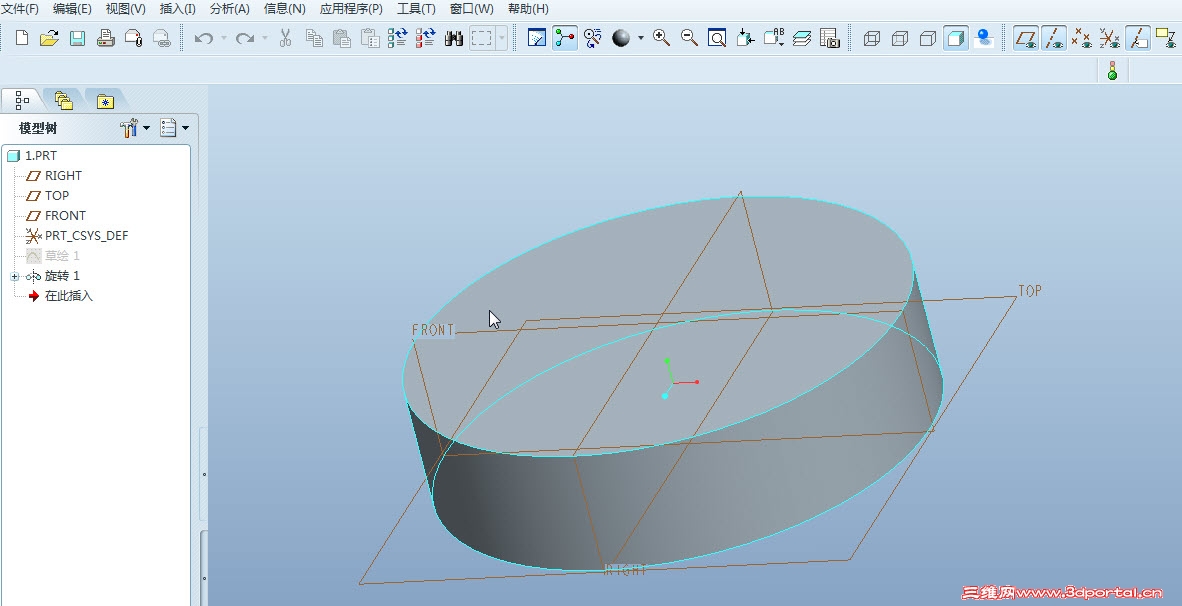Switch to the Favorites navigator tab
Screen dimensions: 1182x606
point(105,100)
